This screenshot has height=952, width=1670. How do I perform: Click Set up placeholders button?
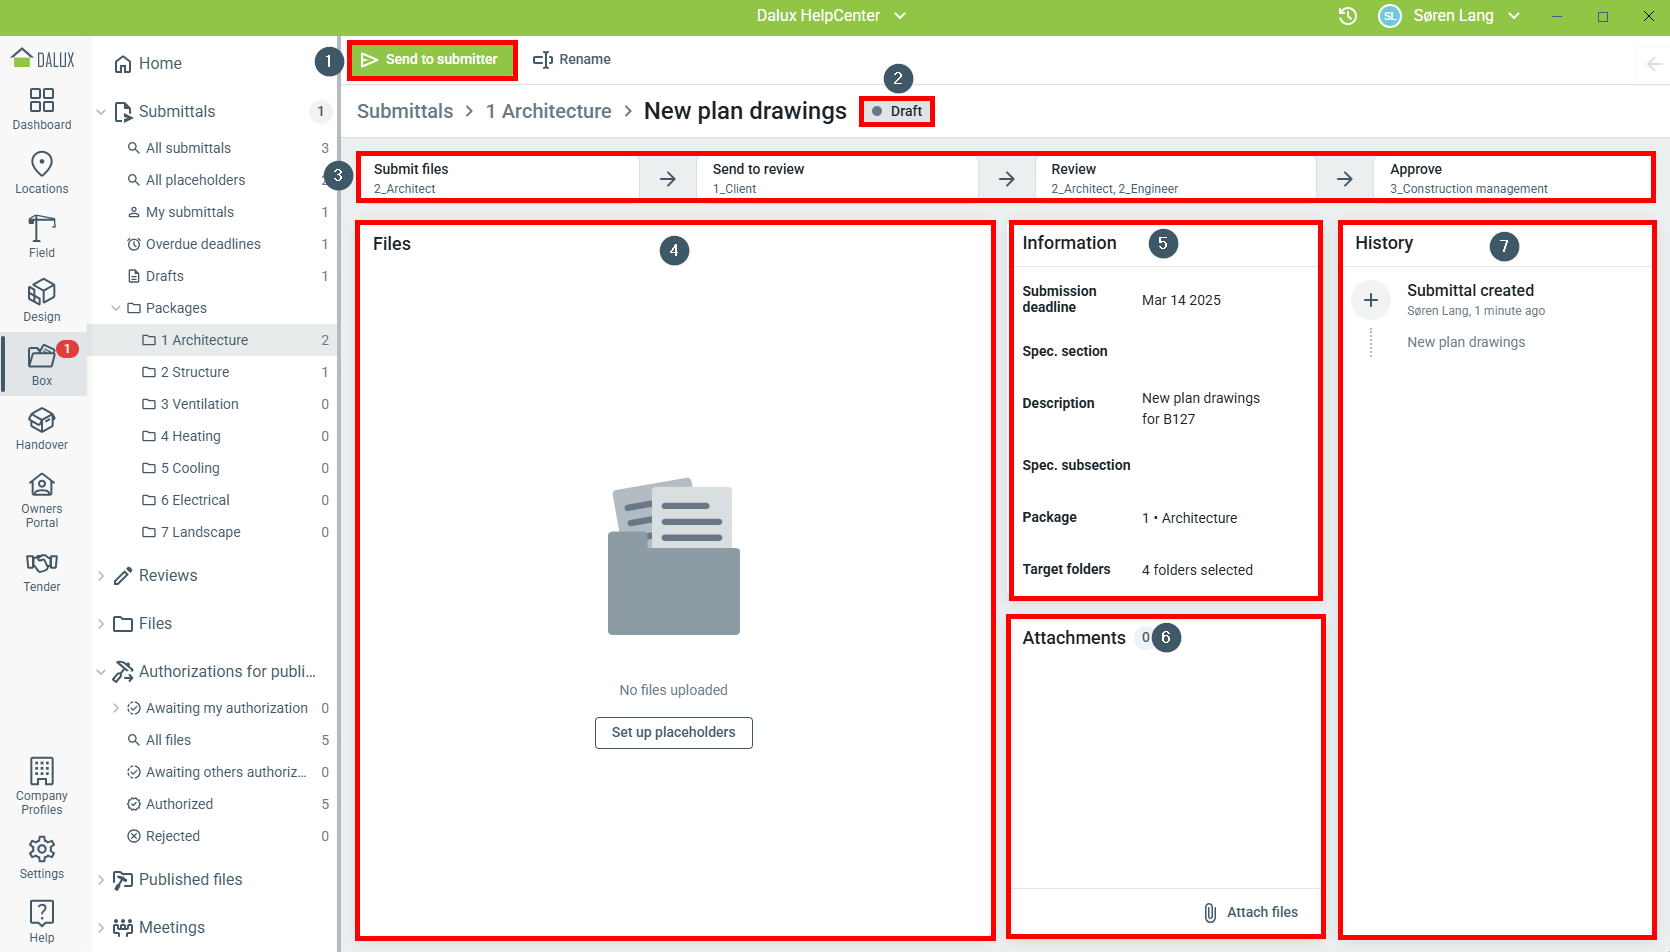(673, 732)
